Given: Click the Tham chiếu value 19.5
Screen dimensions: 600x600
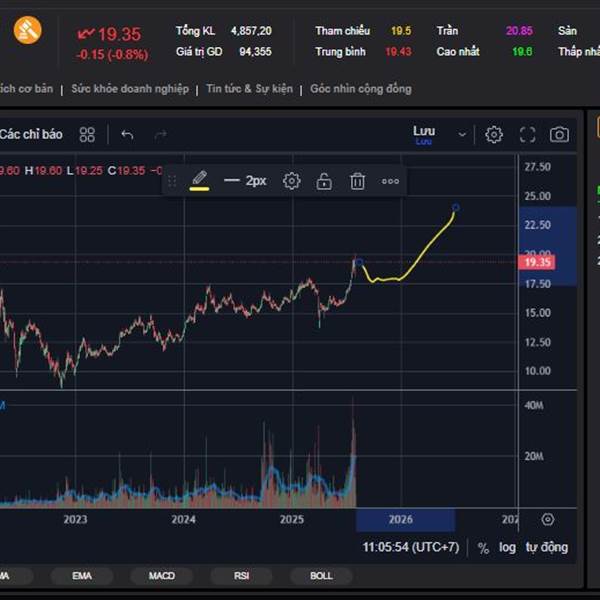Looking at the screenshot, I should click(x=401, y=31).
